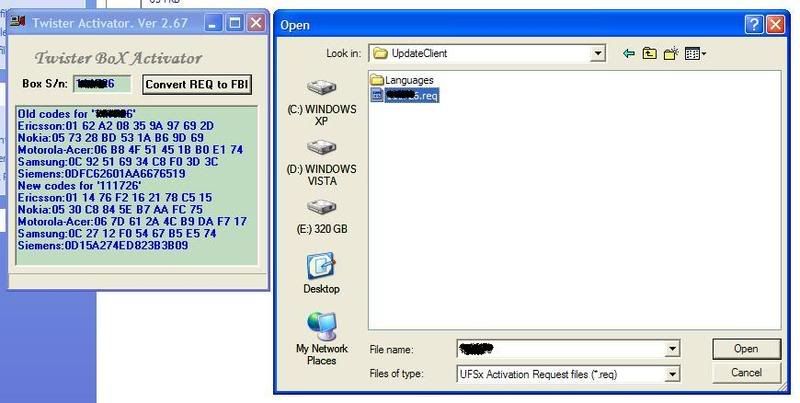Viewport: 800px width, 403px height.
Task: Select the .req file in list
Action: 405,95
